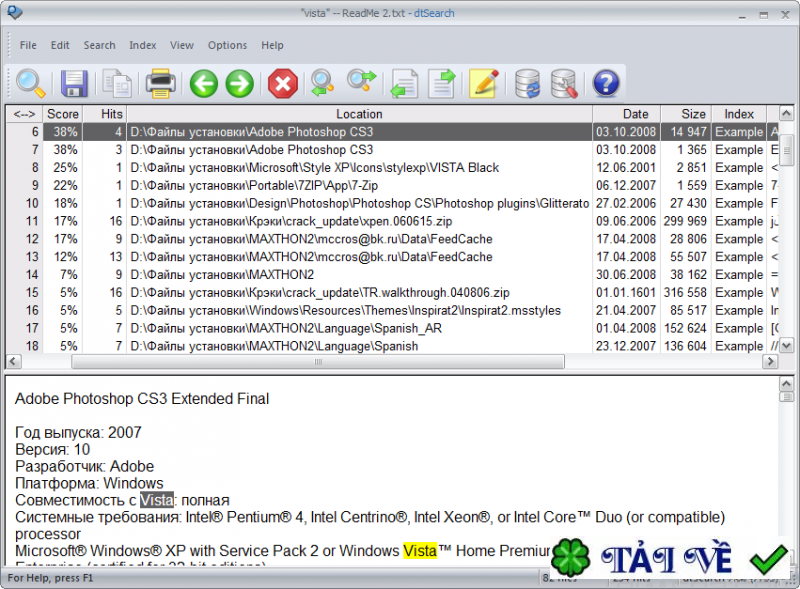The height and width of the screenshot is (589, 800).
Task: Click the <--> column header
Action: click(24, 114)
